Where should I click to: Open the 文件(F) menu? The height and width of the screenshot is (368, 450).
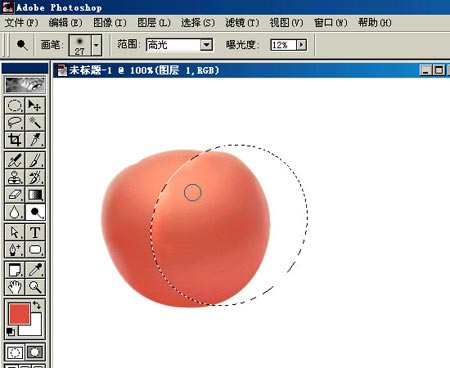click(22, 23)
